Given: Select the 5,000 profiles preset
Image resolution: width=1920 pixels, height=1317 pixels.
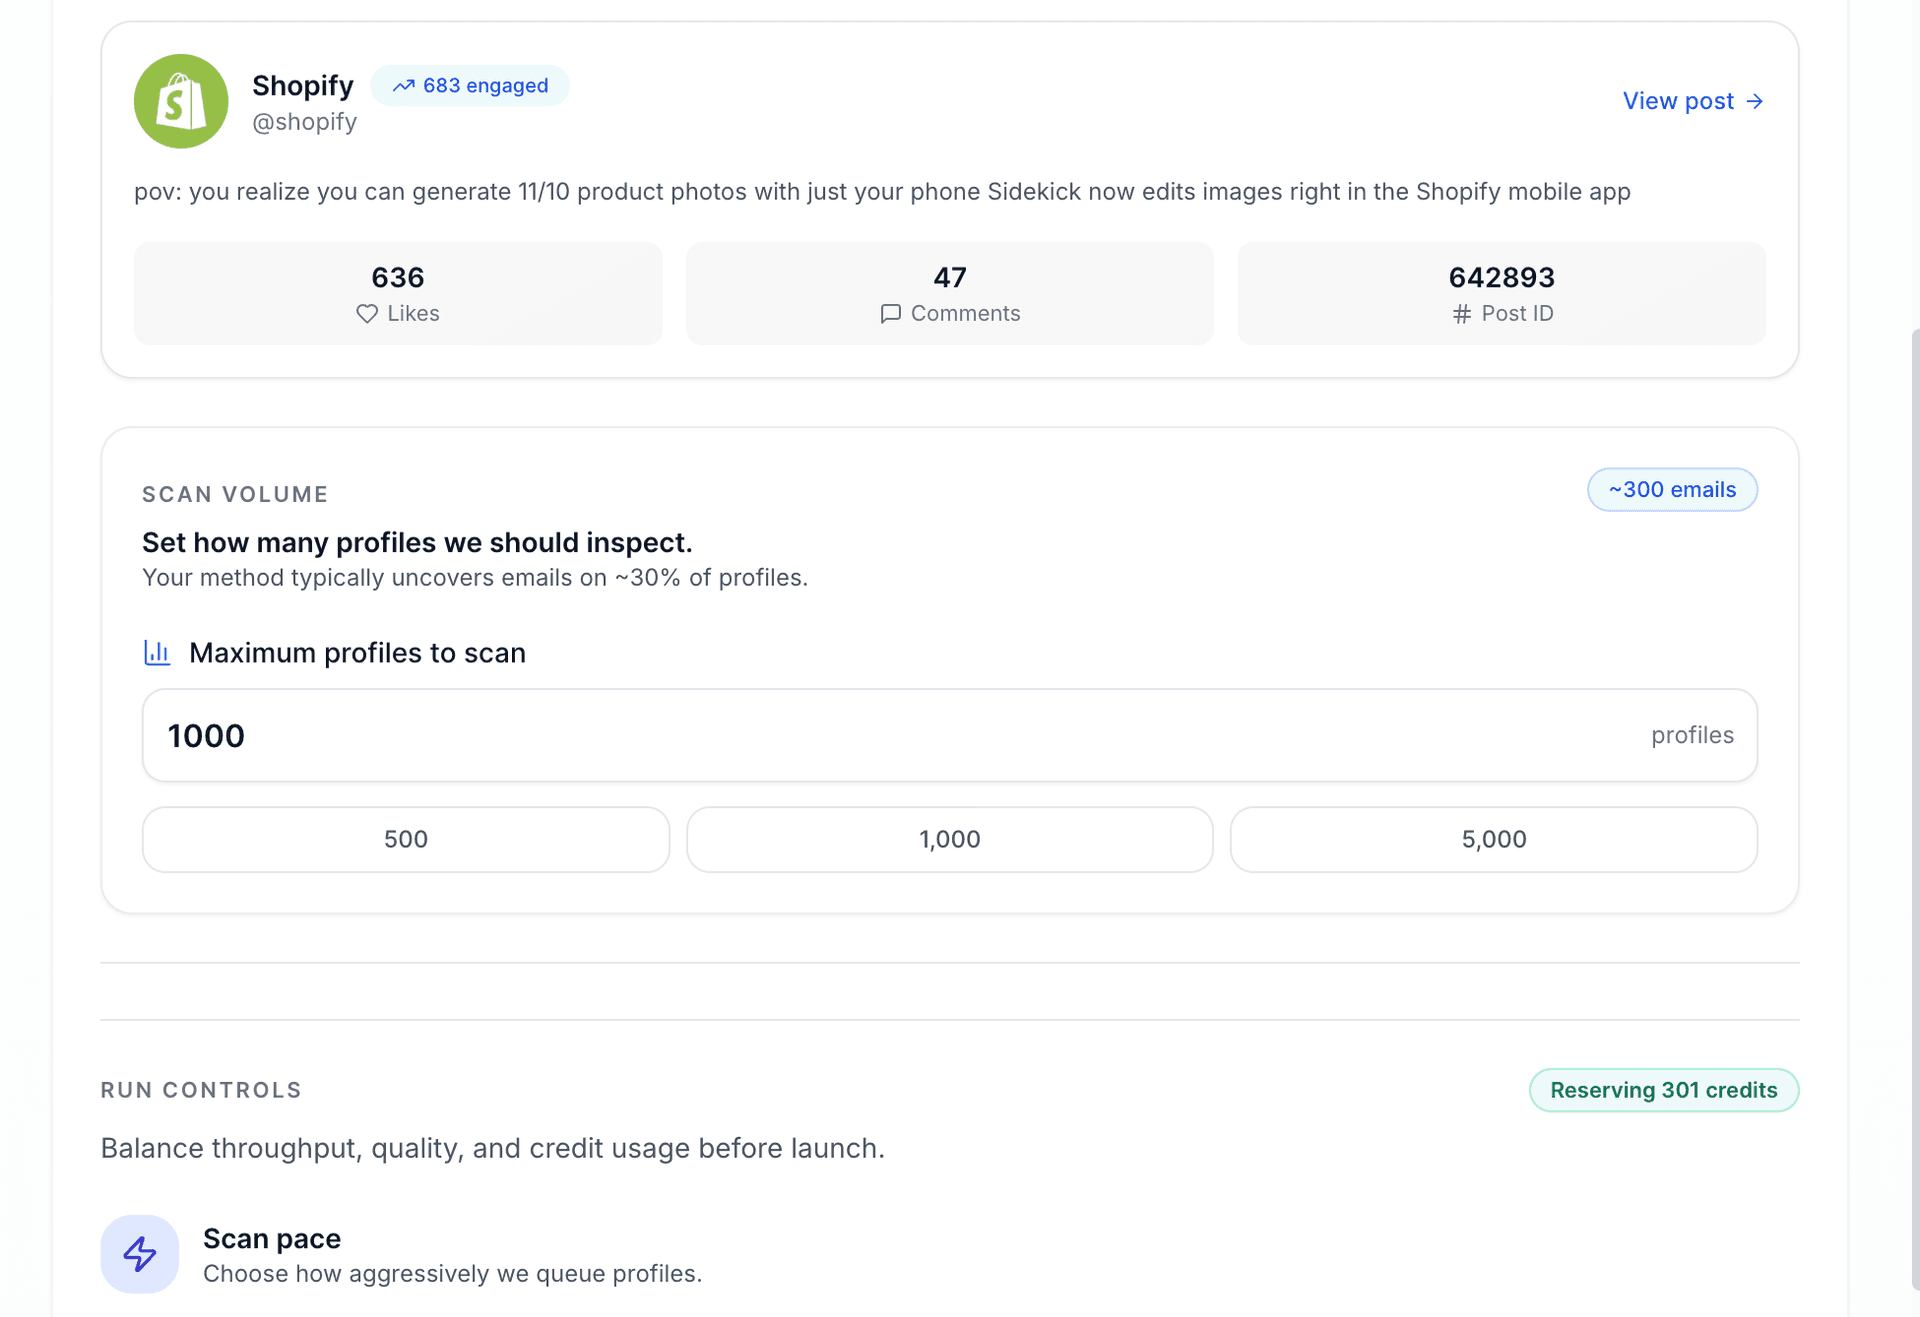Looking at the screenshot, I should coord(1494,839).
